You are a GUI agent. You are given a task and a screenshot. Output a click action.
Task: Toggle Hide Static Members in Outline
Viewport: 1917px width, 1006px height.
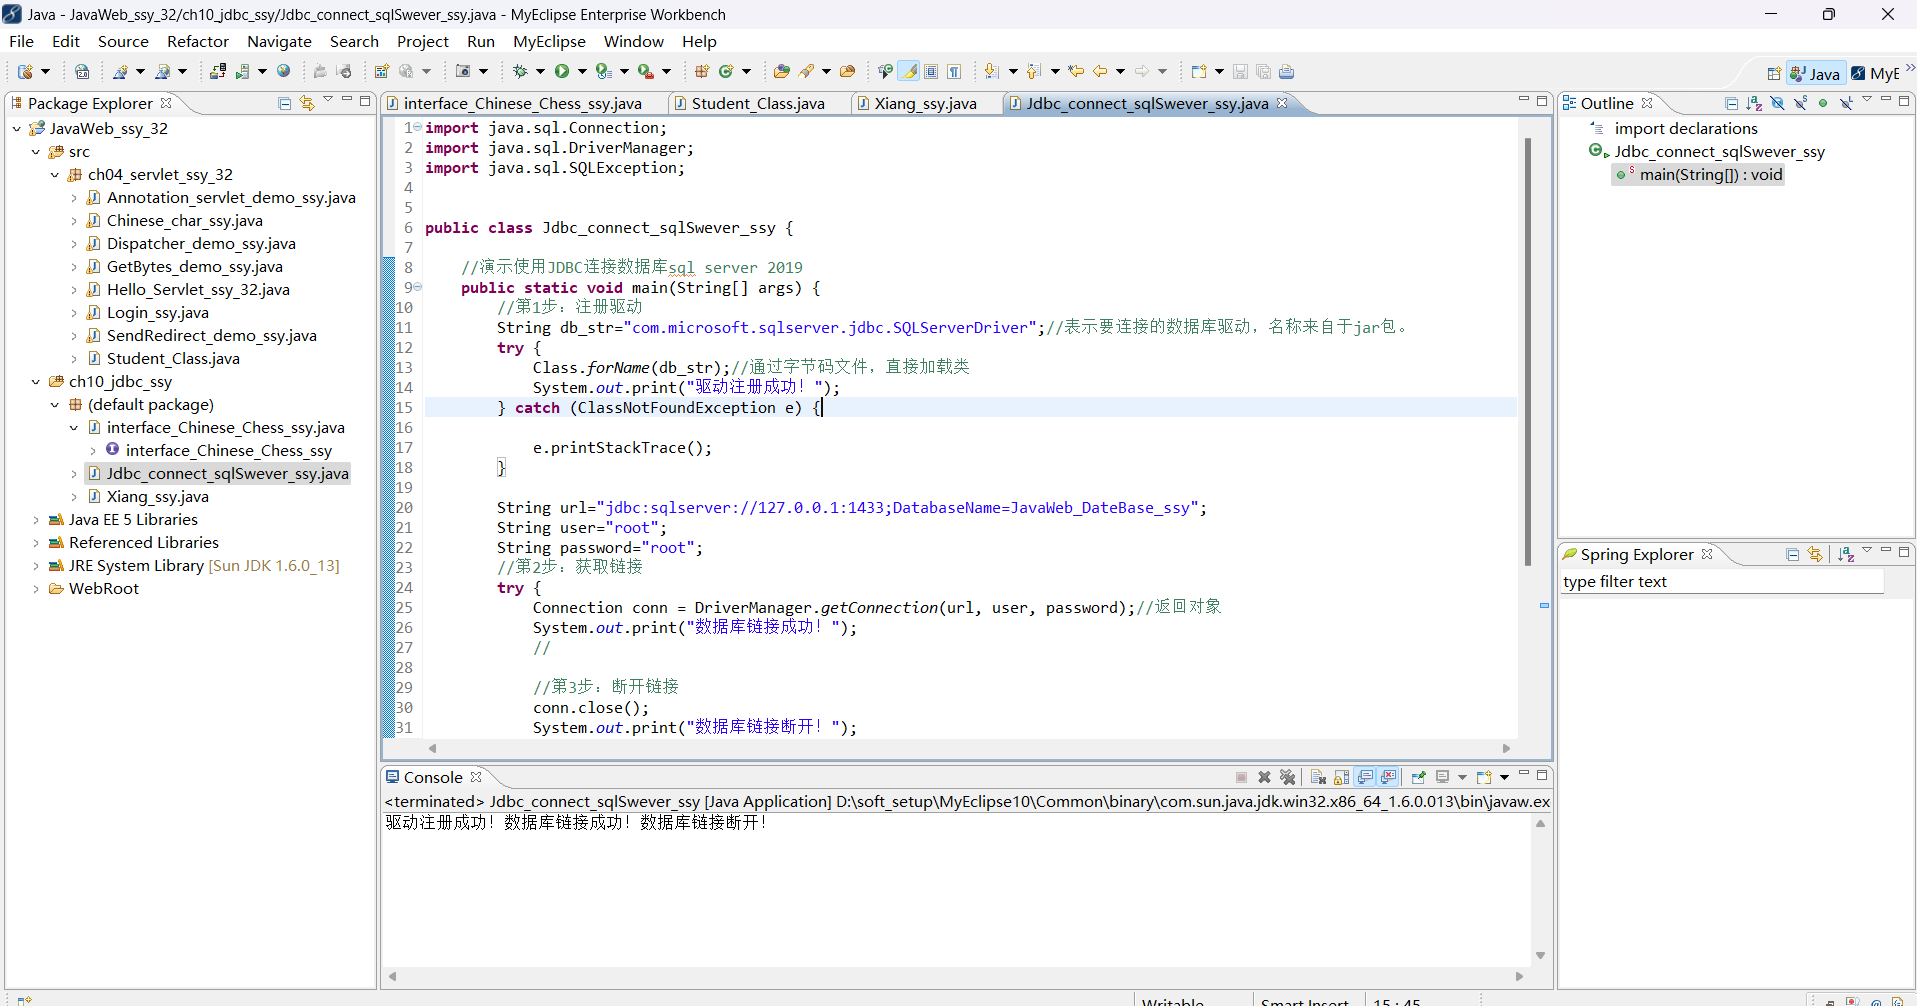point(1800,103)
